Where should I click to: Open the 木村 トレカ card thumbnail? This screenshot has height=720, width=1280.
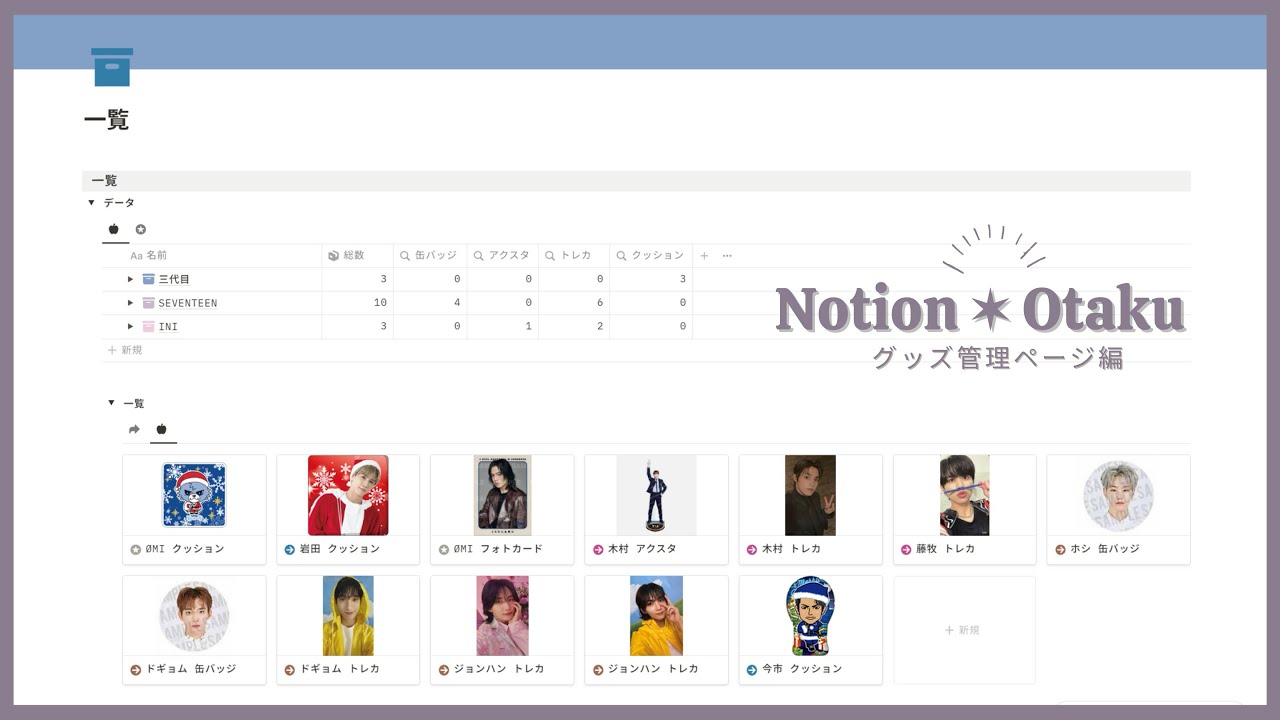pyautogui.click(x=810, y=495)
